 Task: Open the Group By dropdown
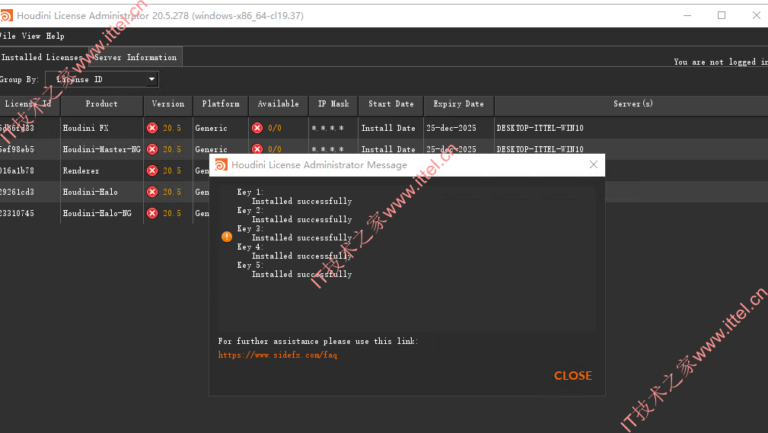tap(103, 79)
